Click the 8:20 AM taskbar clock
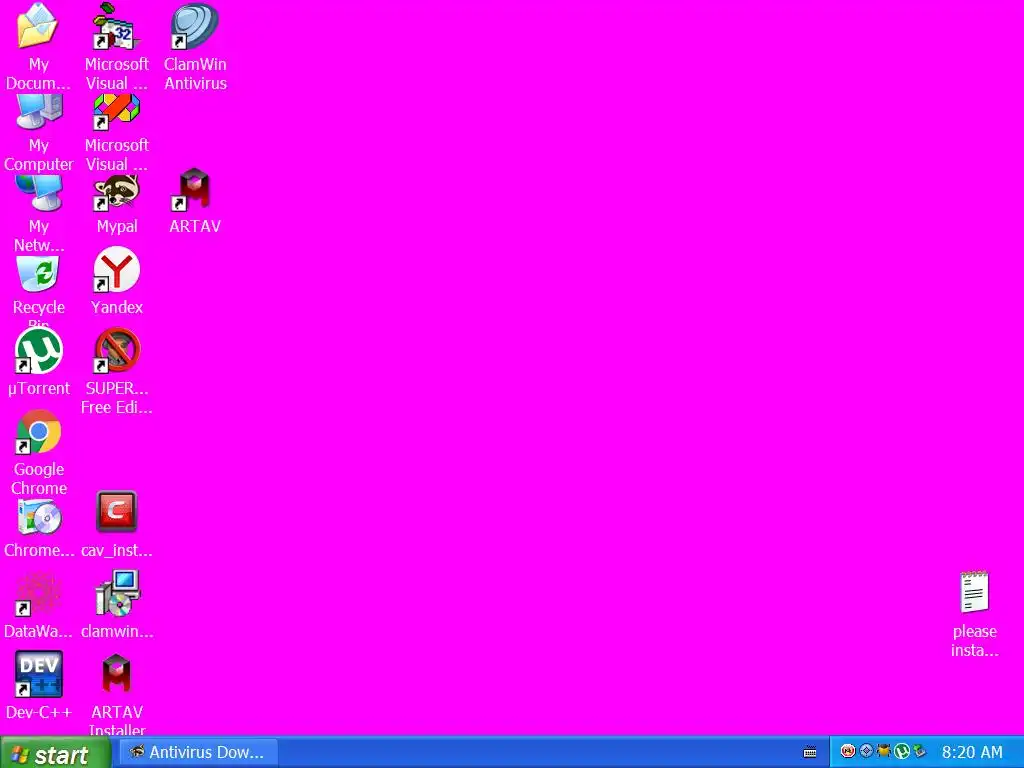This screenshot has height=768, width=1024. tap(972, 752)
